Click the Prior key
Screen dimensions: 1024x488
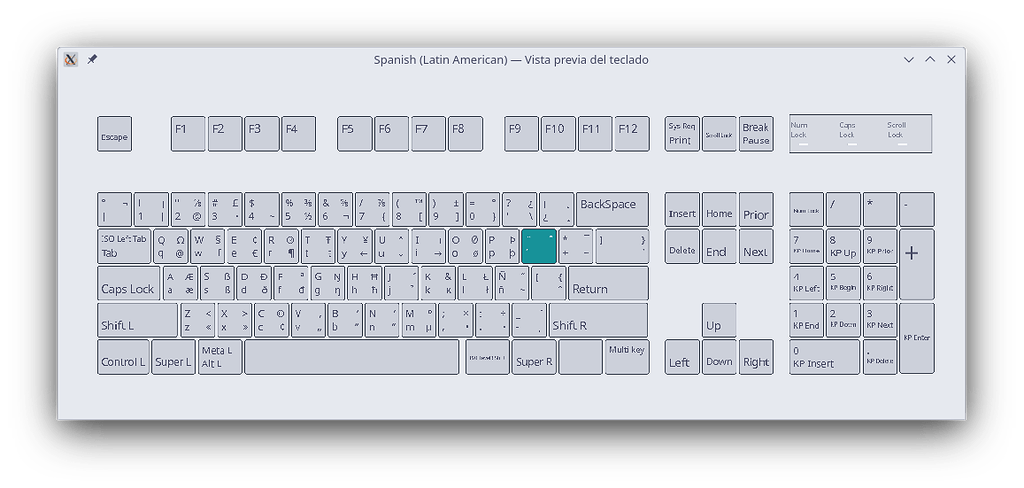click(x=756, y=210)
